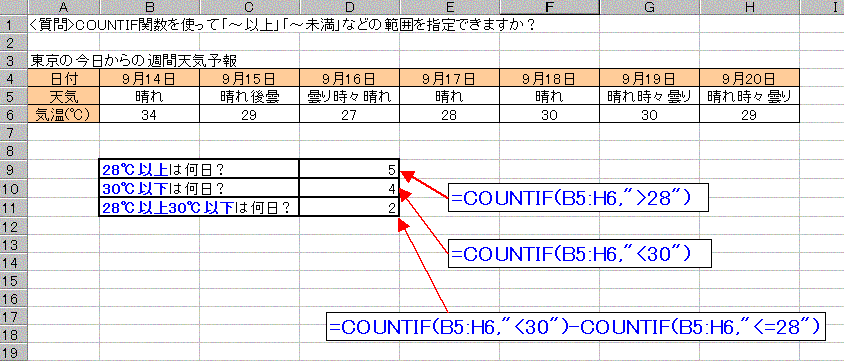
Task: Select the 日付 header cell
Action: point(64,79)
